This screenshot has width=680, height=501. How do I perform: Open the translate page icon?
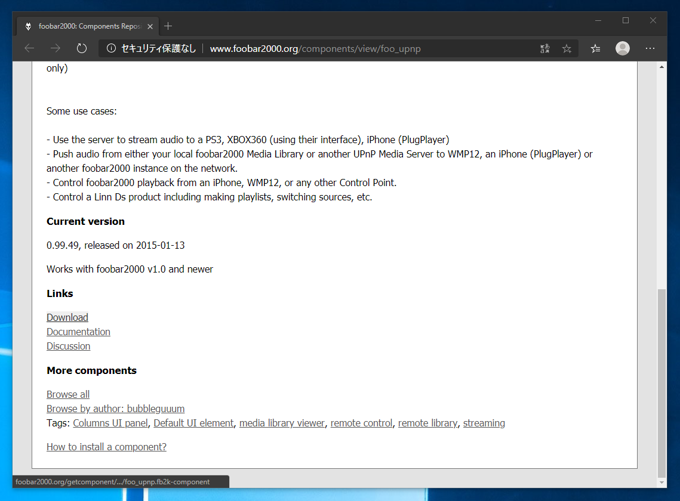545,49
